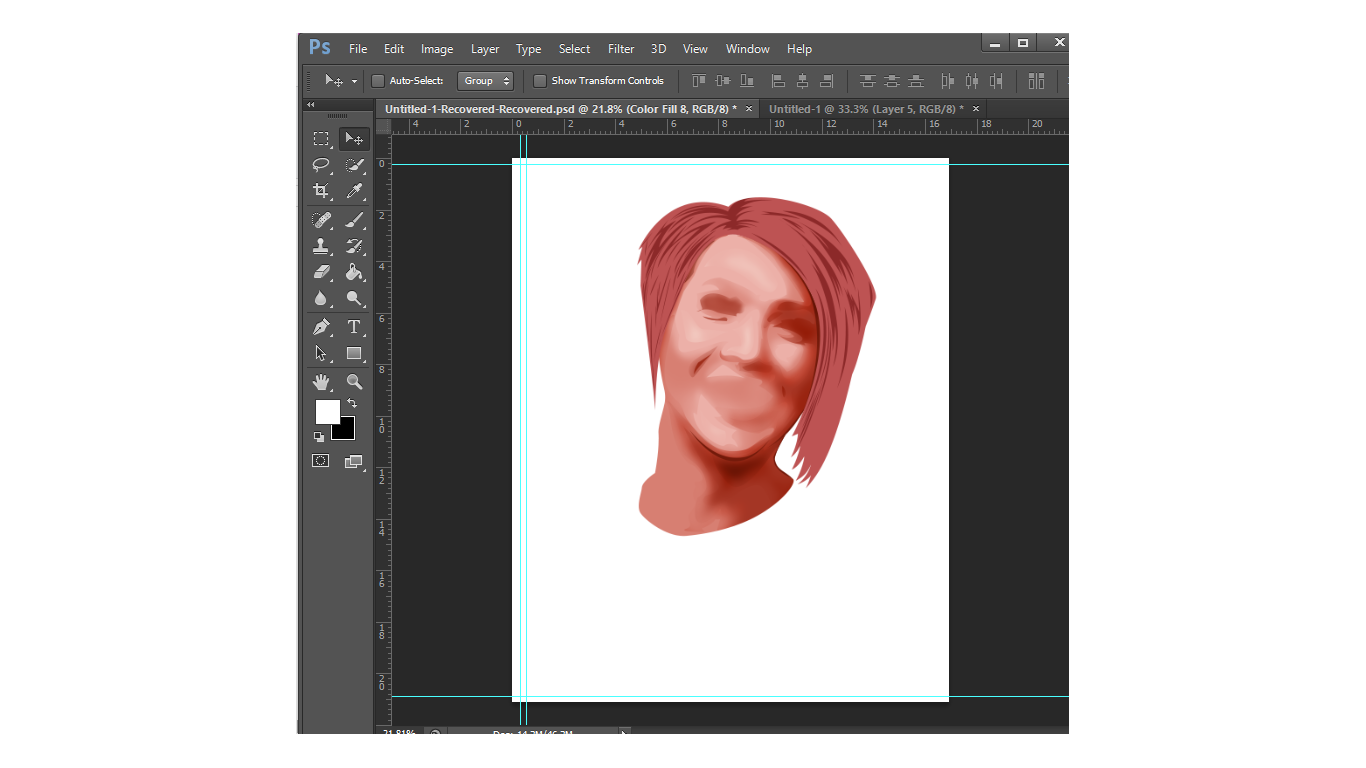Collapse the toolbox with double-arrow button
Screen dimensions: 1366x768
click(x=310, y=105)
